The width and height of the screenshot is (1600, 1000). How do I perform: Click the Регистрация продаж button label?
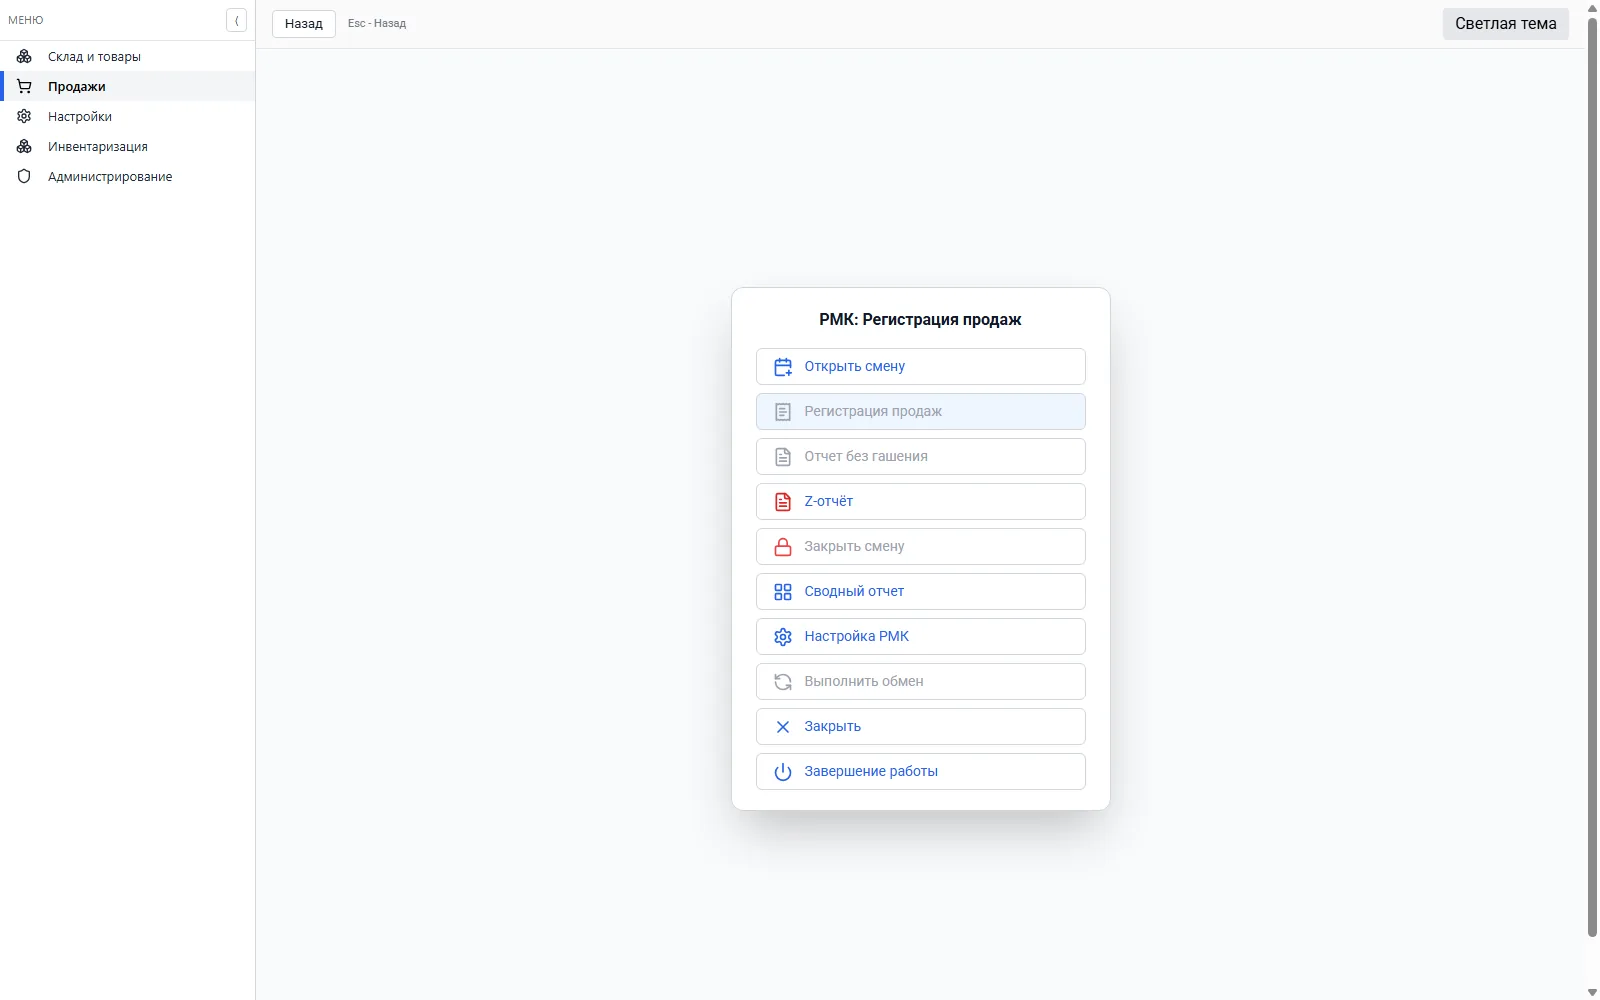point(873,412)
